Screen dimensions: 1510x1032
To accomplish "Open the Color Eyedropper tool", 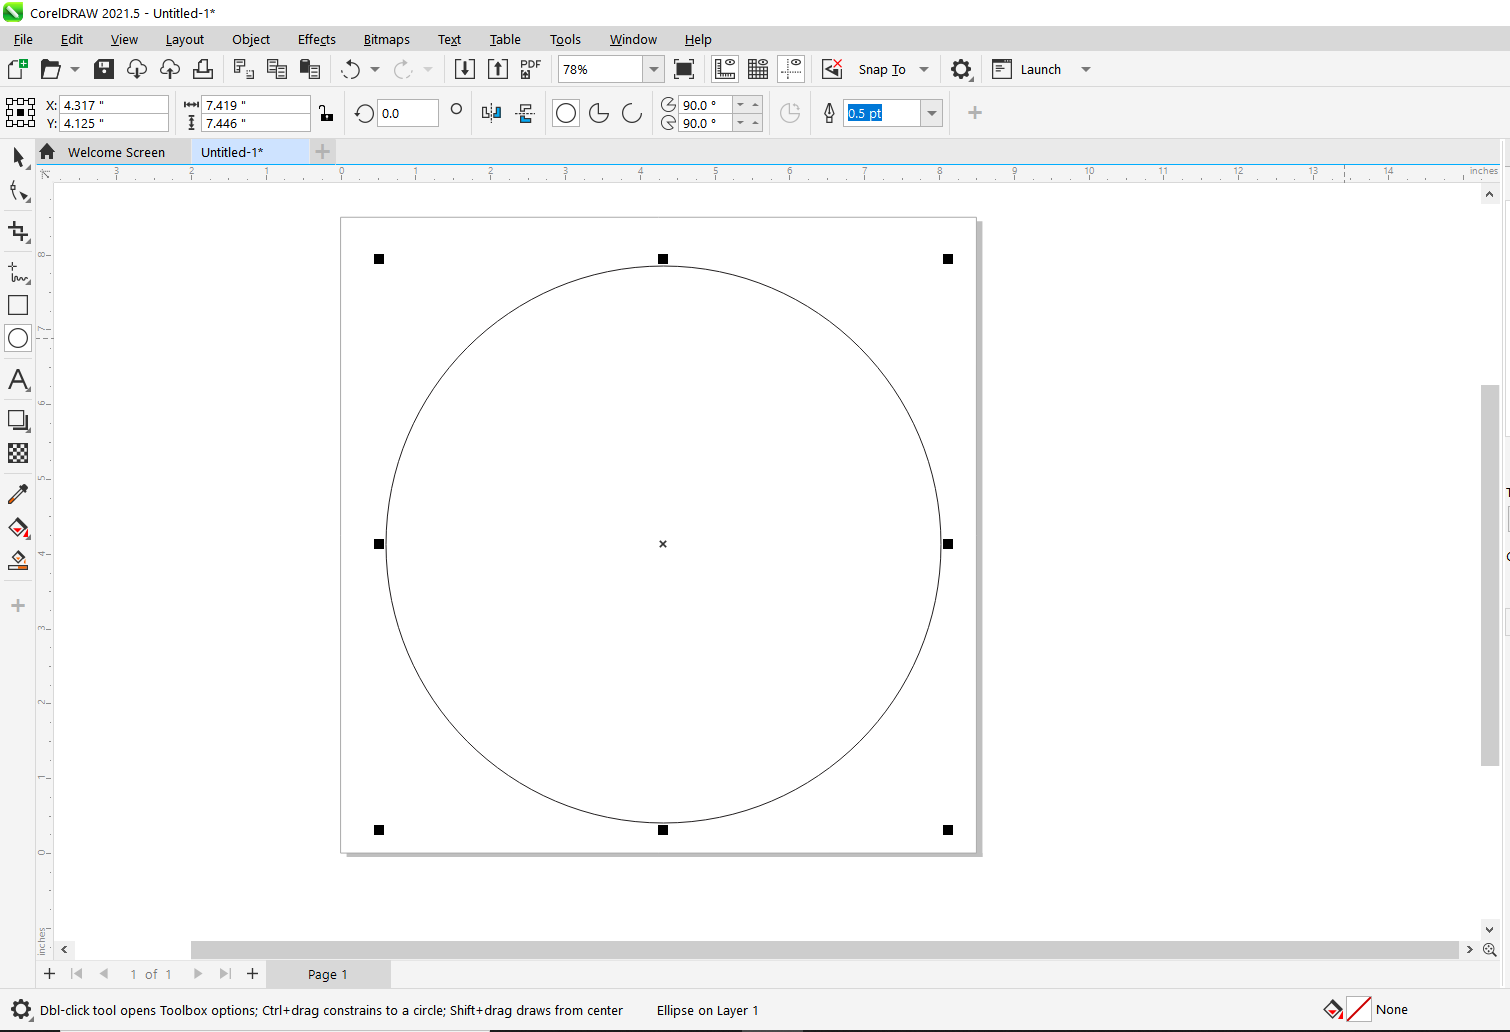I will pos(17,493).
